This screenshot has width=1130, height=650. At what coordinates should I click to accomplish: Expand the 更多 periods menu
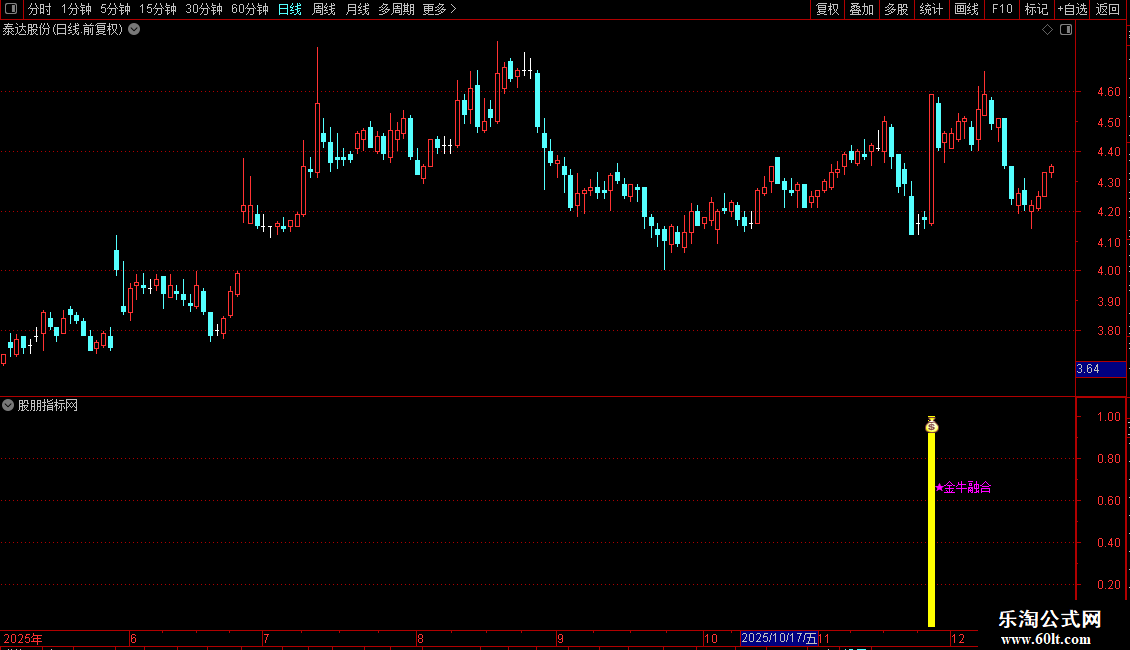pos(440,9)
